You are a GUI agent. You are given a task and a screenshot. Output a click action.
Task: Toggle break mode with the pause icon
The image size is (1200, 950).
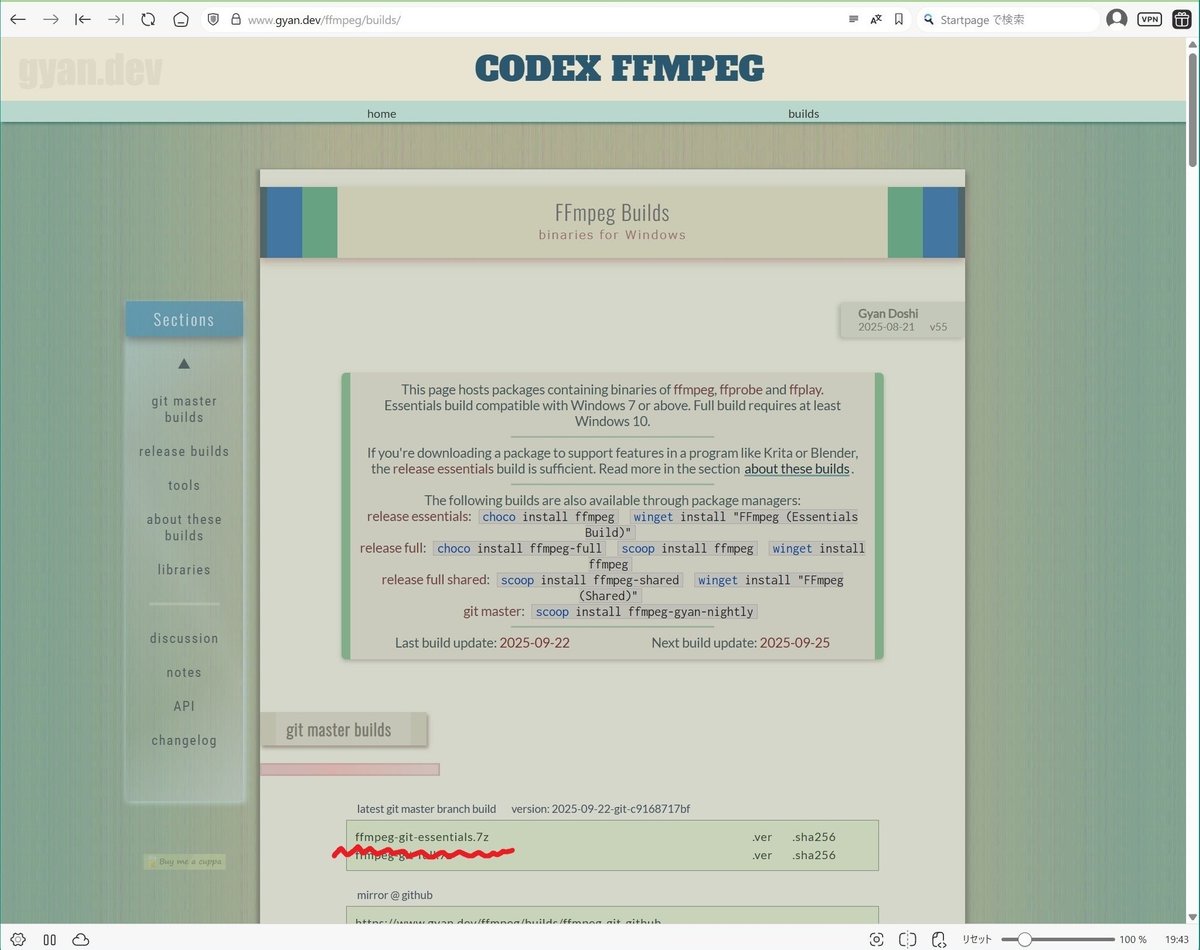click(48, 940)
